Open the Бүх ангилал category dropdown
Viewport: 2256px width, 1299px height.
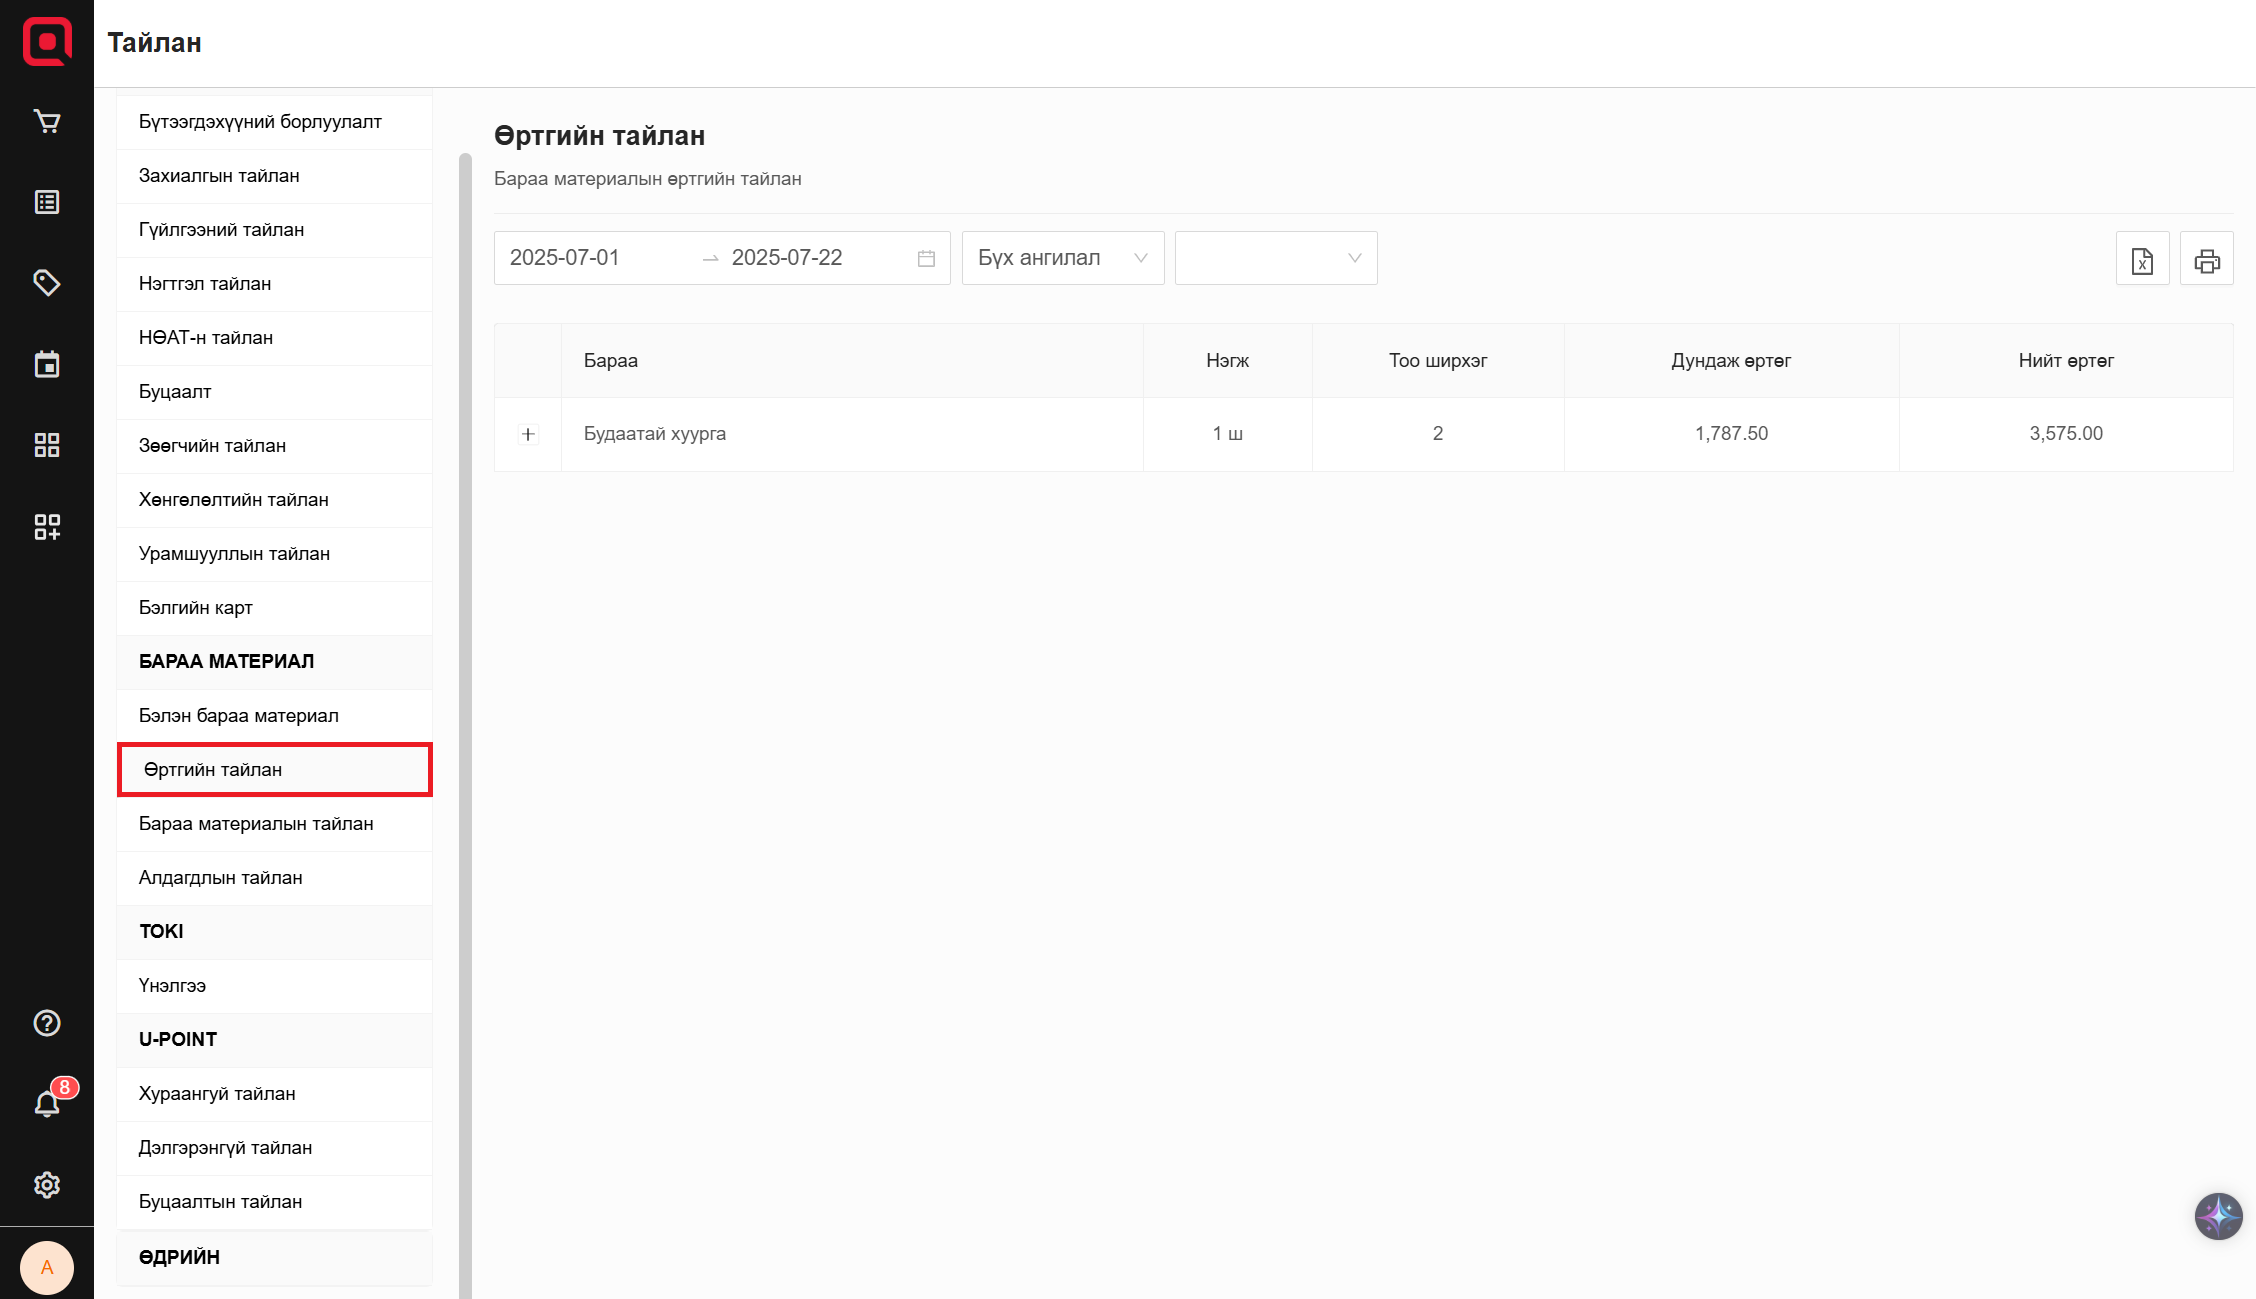coord(1062,258)
